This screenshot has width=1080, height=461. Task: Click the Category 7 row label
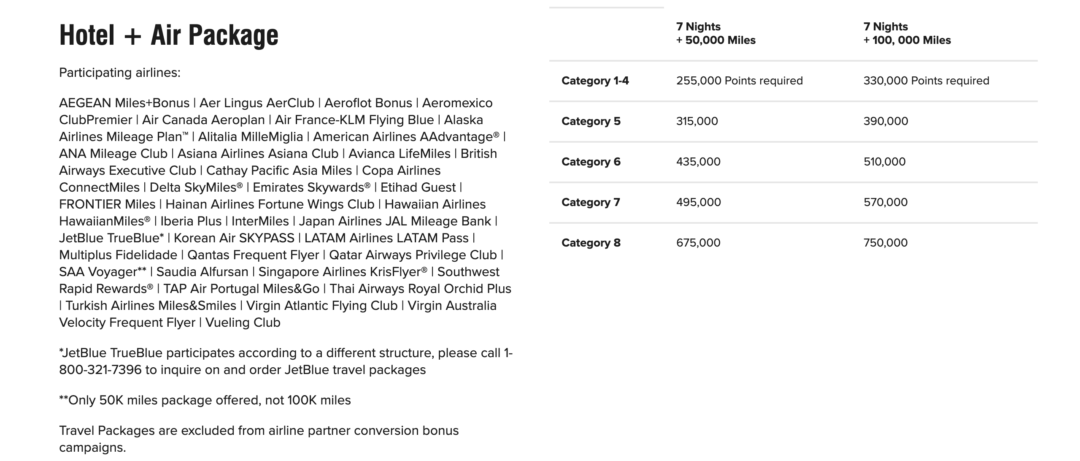(x=590, y=202)
